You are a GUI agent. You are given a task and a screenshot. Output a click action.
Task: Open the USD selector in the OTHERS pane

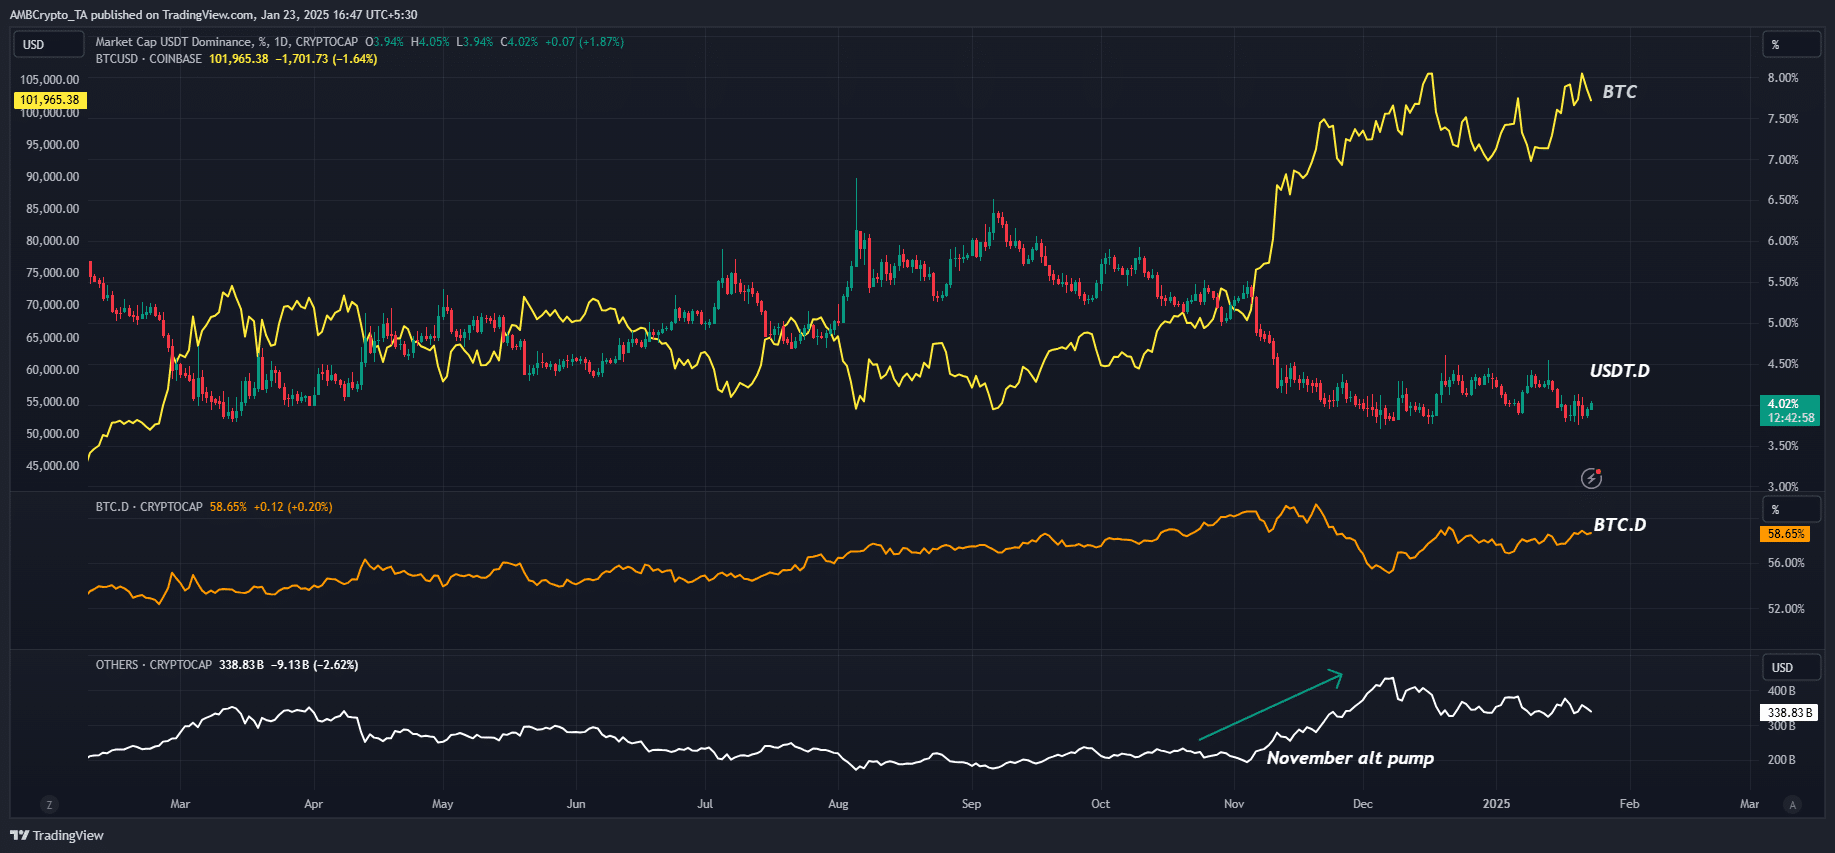pos(1789,667)
